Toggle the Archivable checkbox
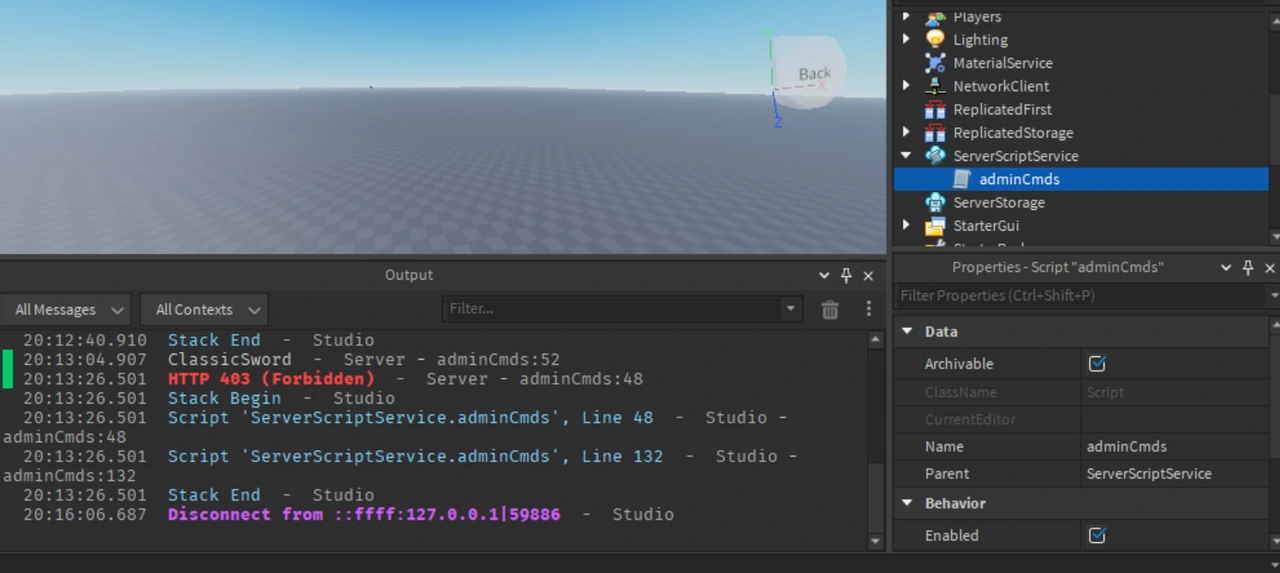Screen dimensions: 1280x573 coord(1097,364)
